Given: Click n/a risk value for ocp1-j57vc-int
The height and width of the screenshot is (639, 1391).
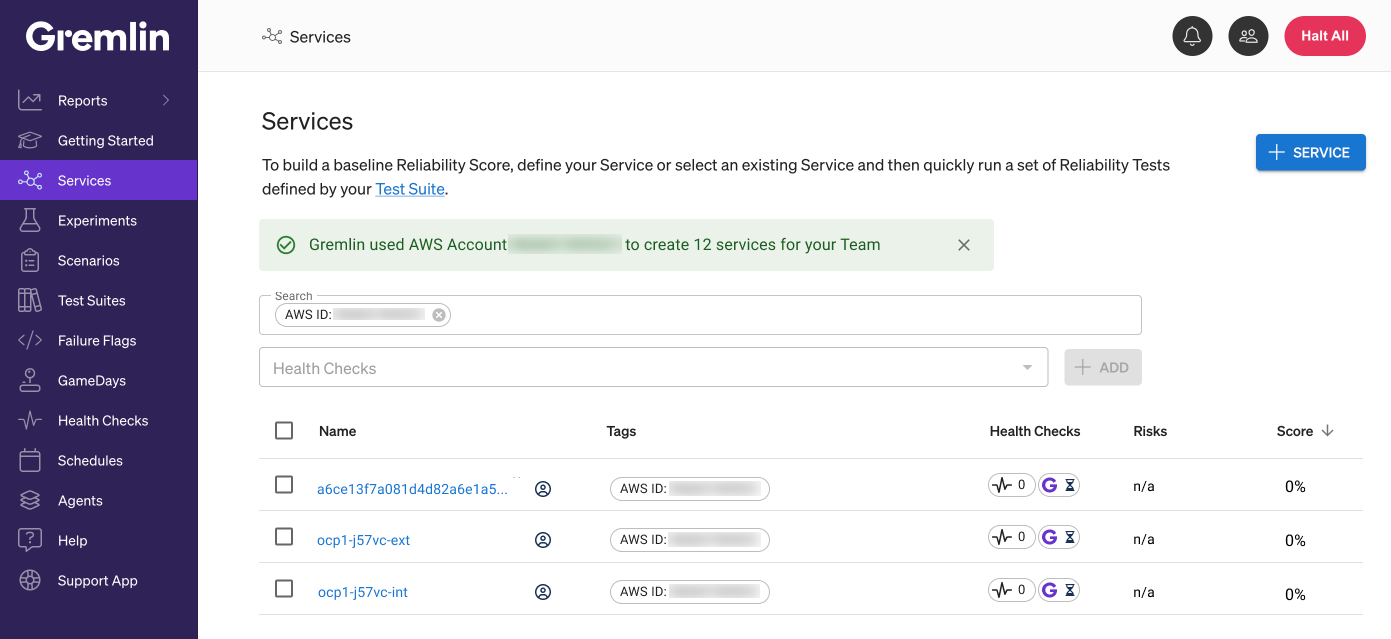Looking at the screenshot, I should [1144, 592].
